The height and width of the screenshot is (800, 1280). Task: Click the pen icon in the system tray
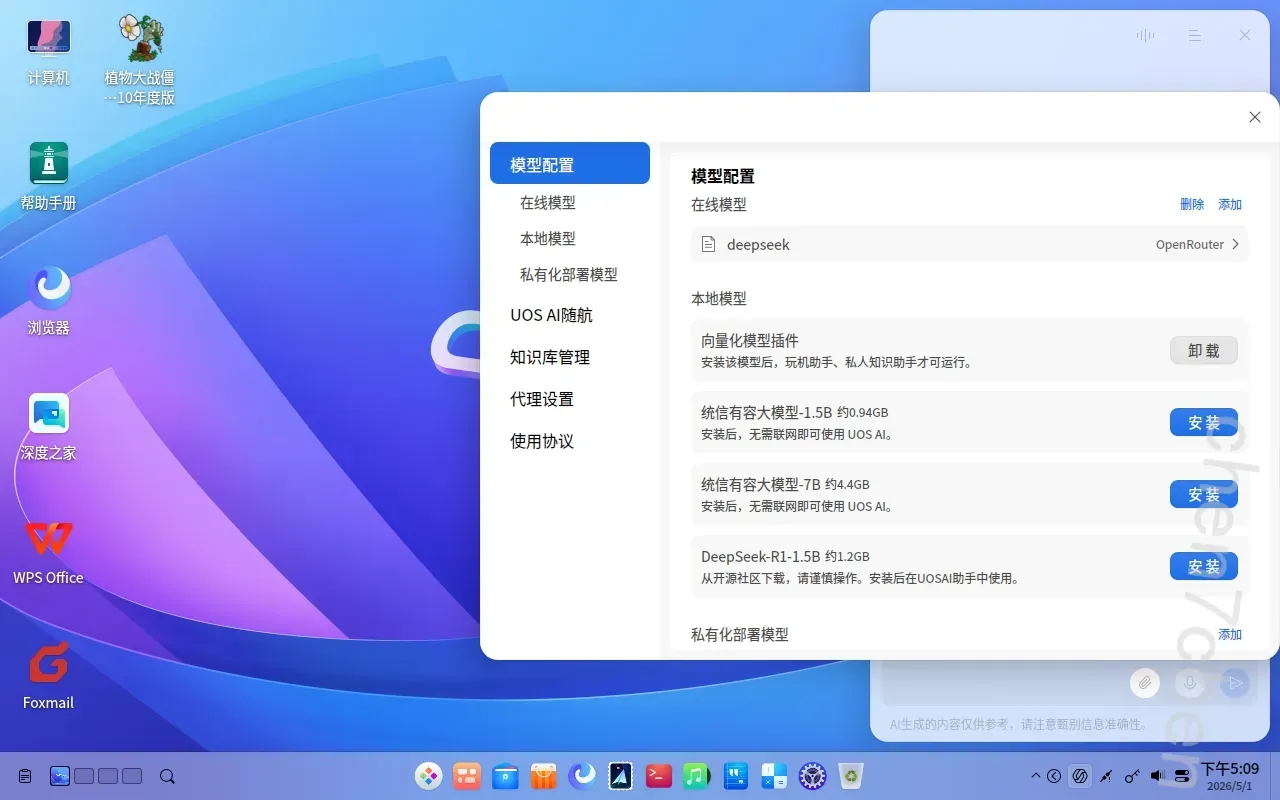tap(1106, 776)
